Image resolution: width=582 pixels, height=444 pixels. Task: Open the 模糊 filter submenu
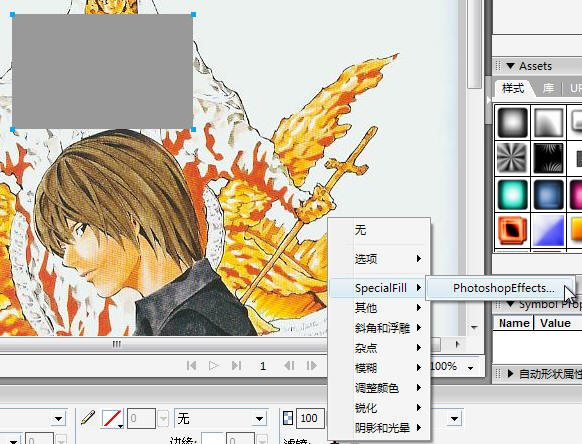(379, 368)
